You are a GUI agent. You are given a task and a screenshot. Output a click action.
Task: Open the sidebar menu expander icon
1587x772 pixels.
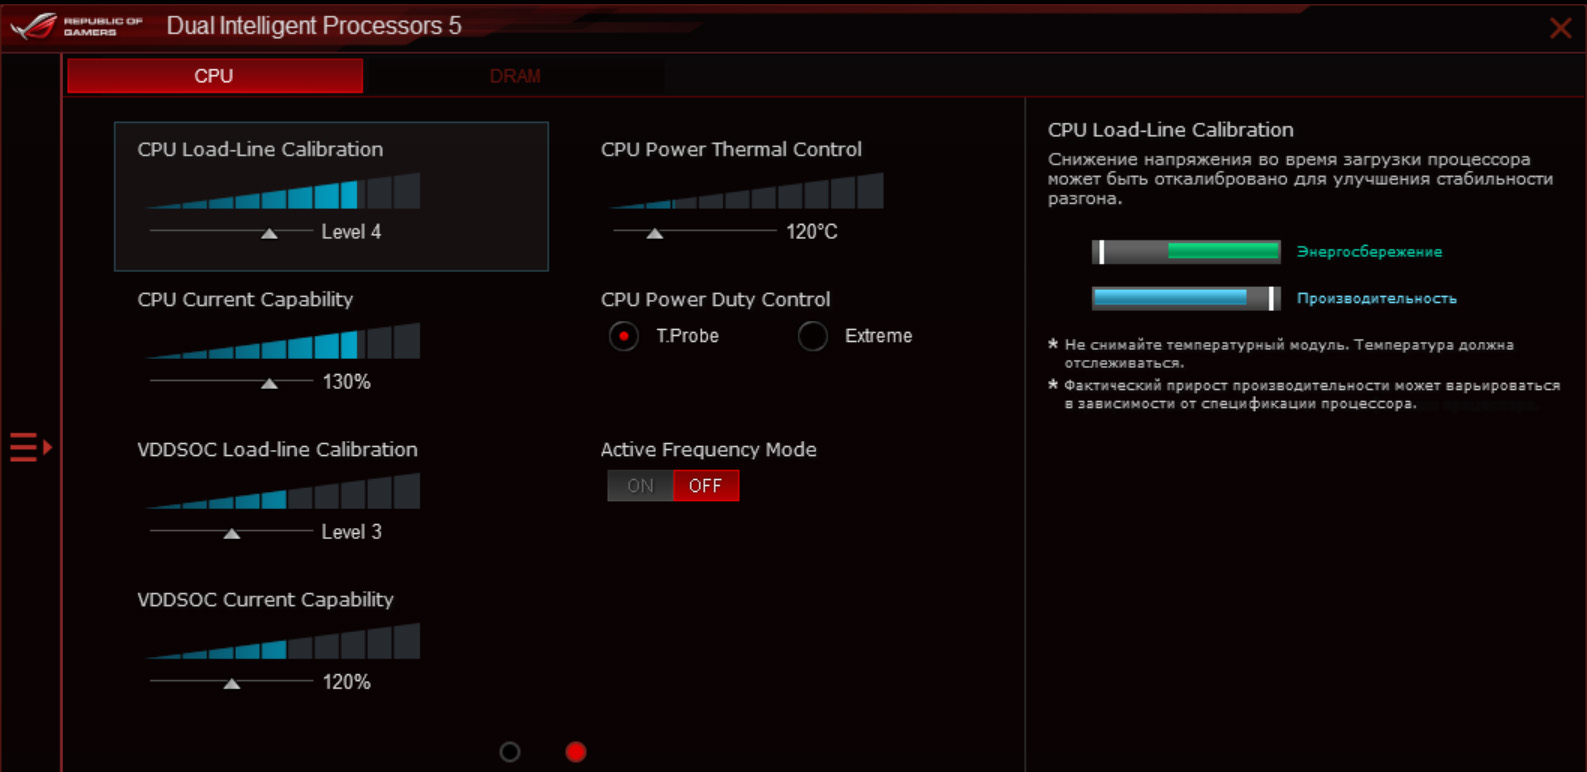click(x=30, y=447)
